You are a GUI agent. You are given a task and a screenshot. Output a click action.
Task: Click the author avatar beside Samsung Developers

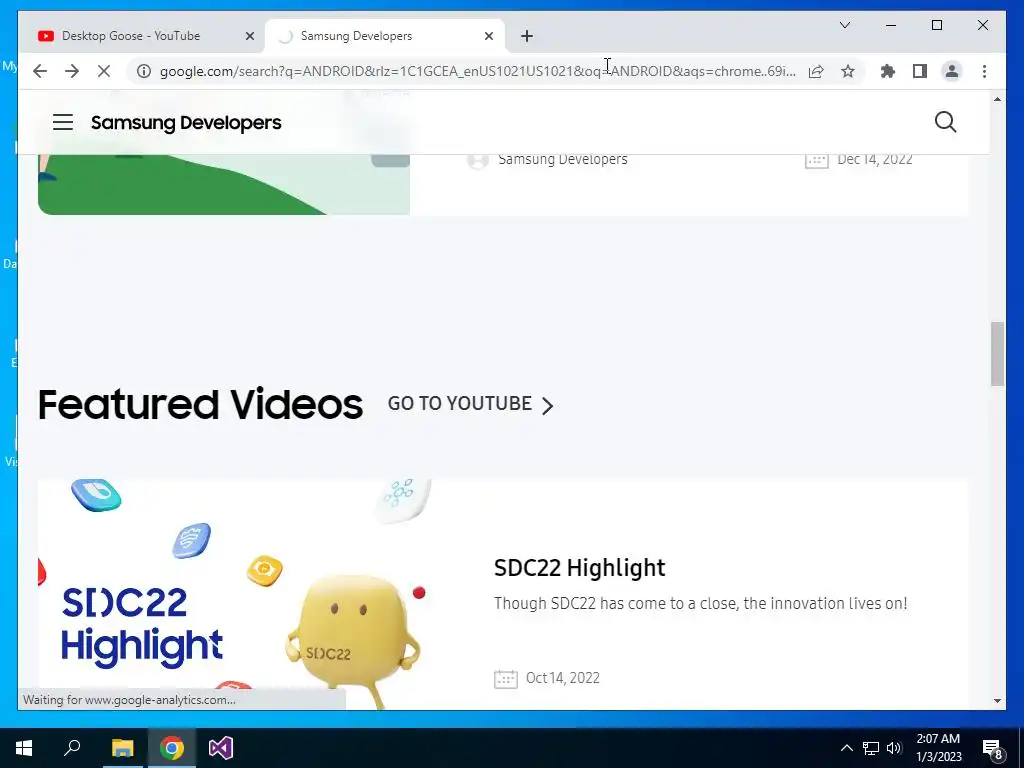click(477, 160)
